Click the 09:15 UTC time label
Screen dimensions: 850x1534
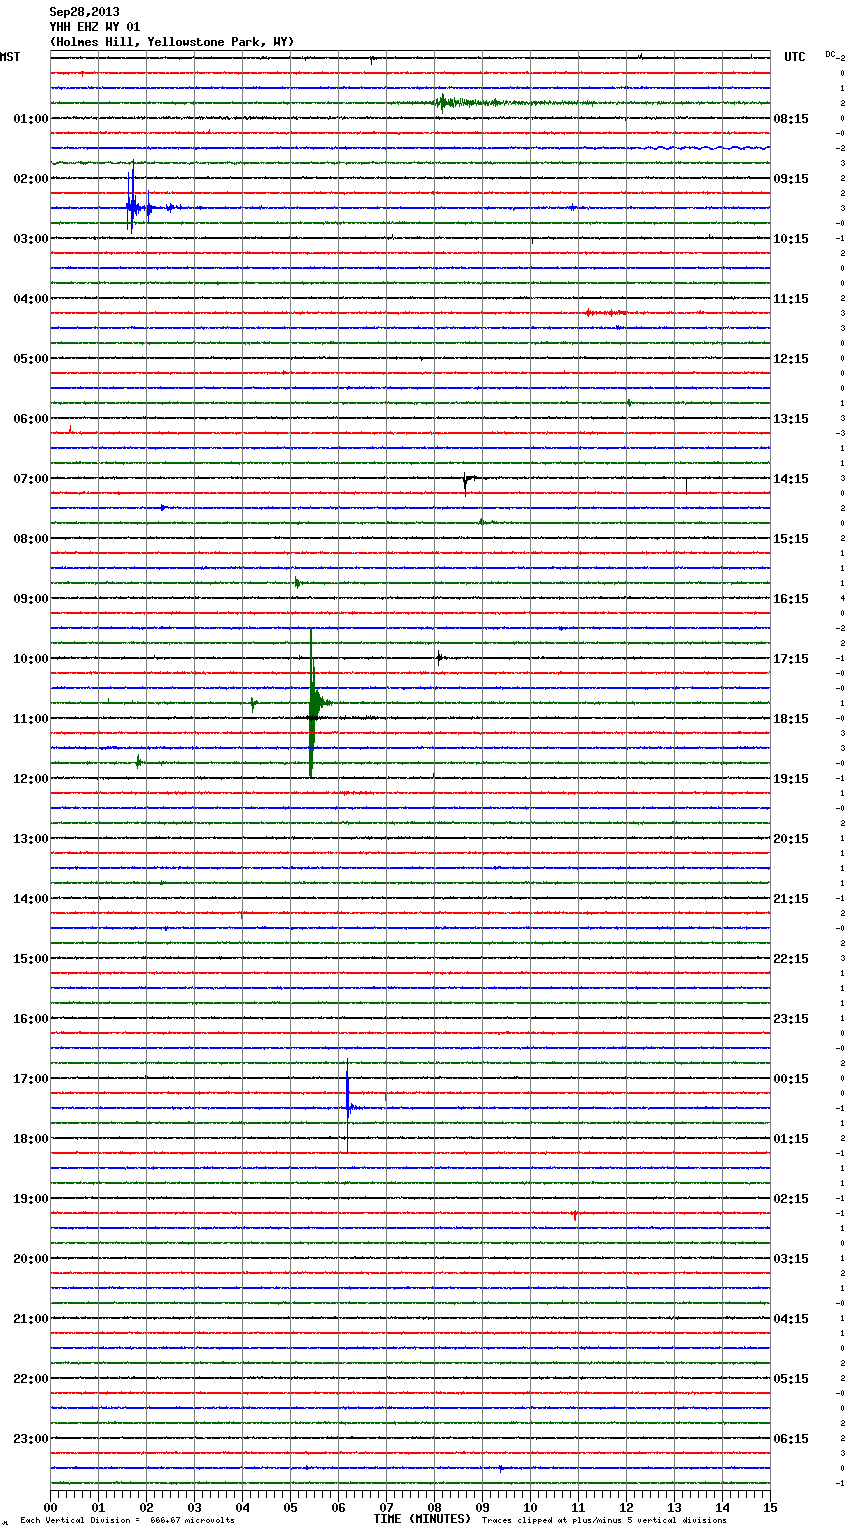click(791, 179)
